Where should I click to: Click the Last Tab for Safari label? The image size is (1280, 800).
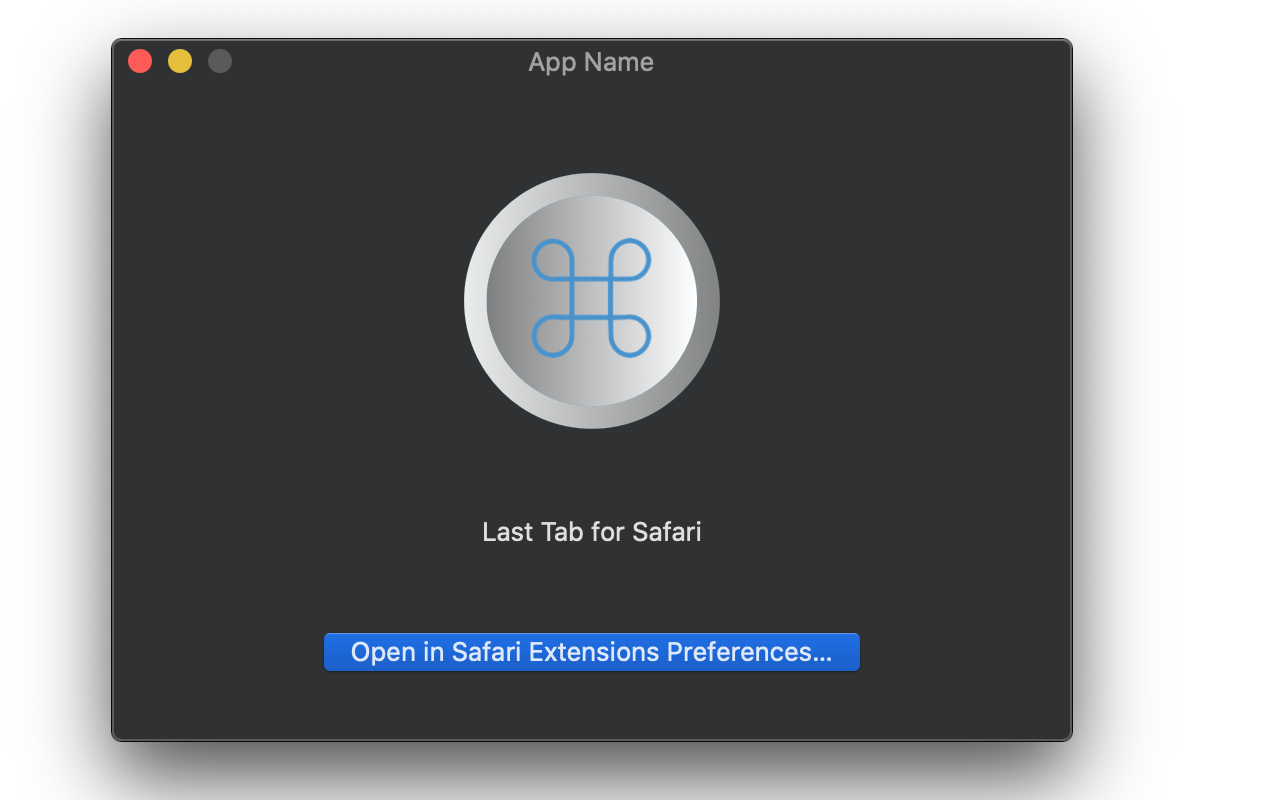[x=591, y=532]
